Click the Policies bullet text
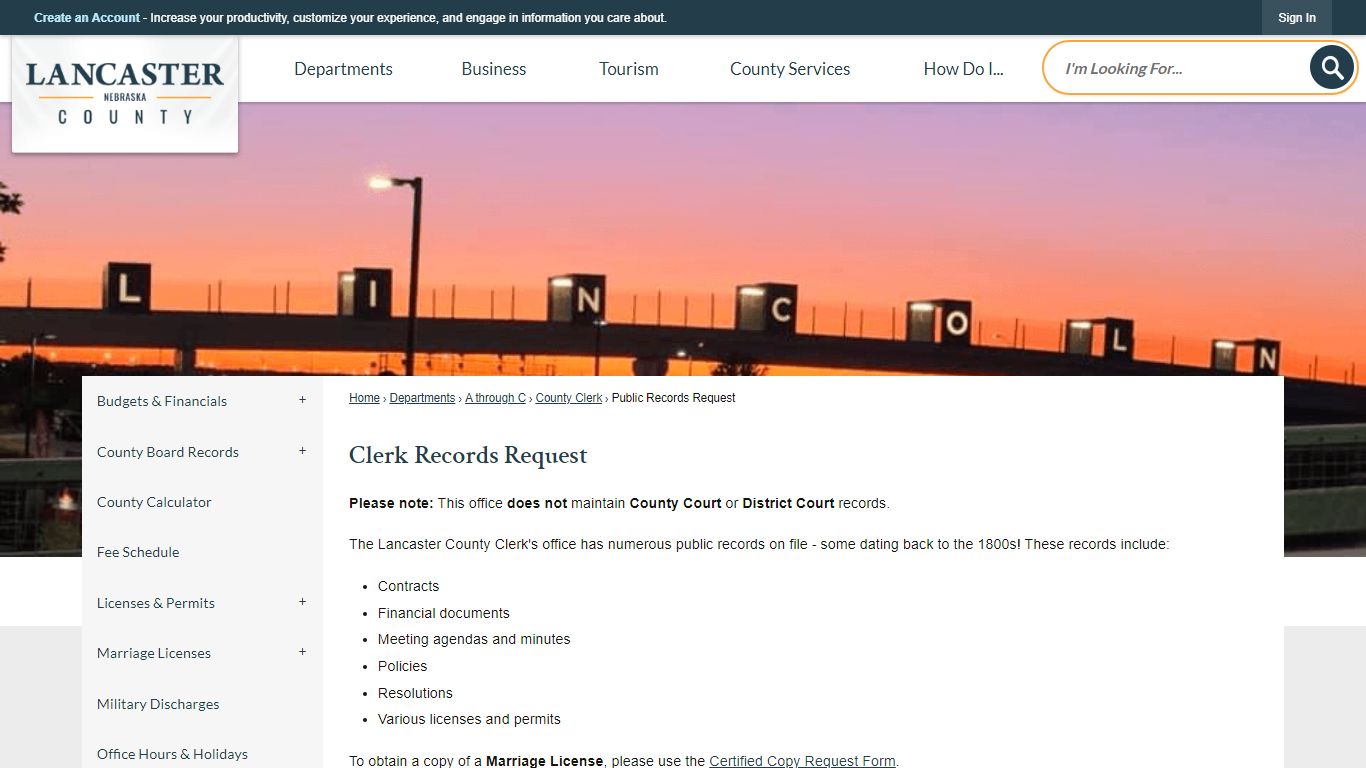 (402, 666)
